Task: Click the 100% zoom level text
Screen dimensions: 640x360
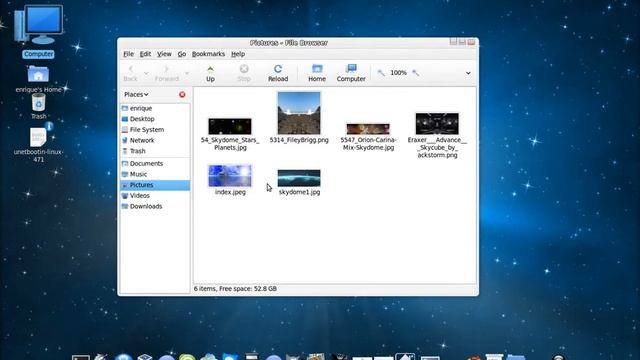Action: (398, 73)
